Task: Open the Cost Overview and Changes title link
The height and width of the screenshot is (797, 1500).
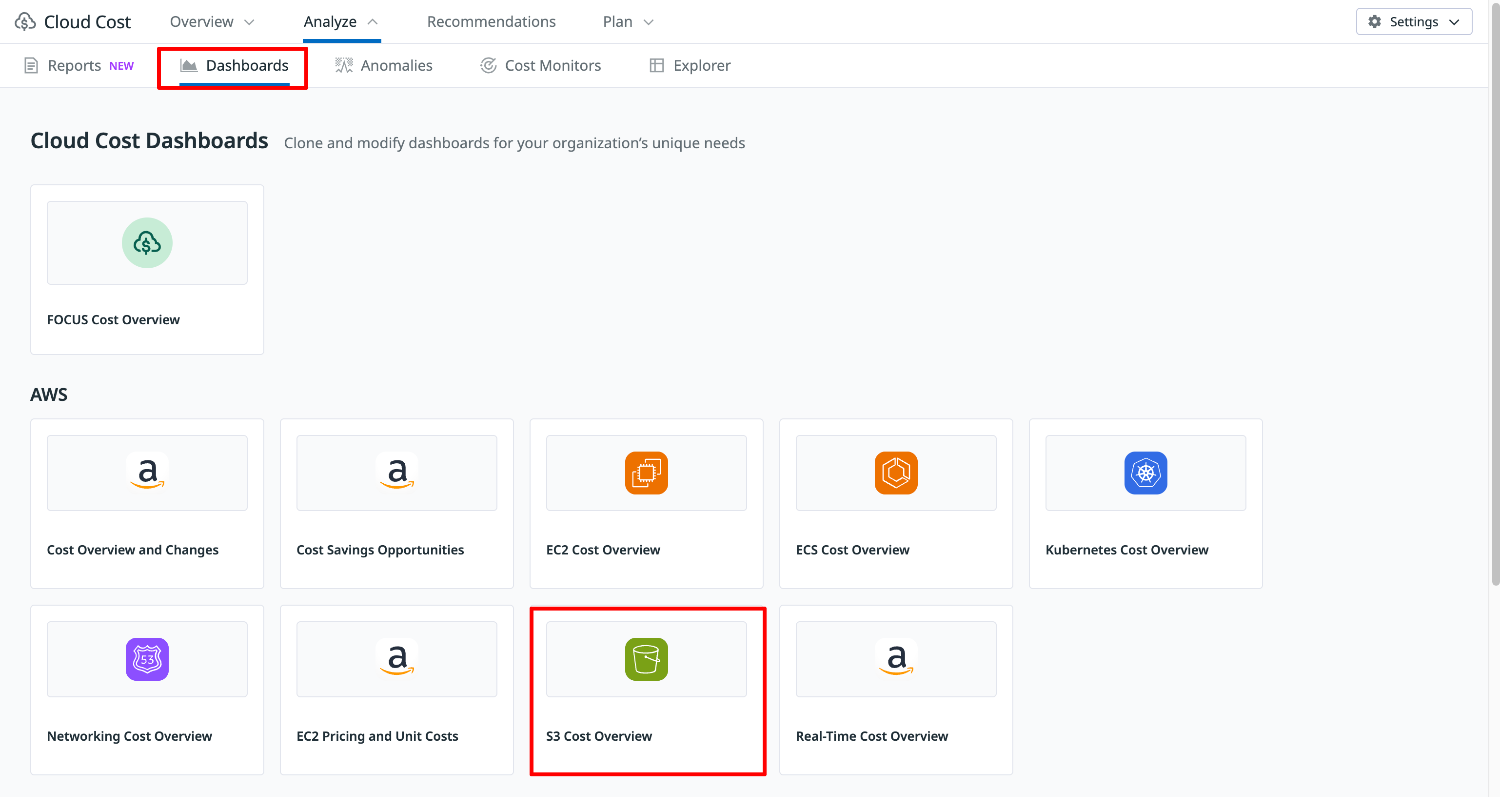Action: pos(133,550)
